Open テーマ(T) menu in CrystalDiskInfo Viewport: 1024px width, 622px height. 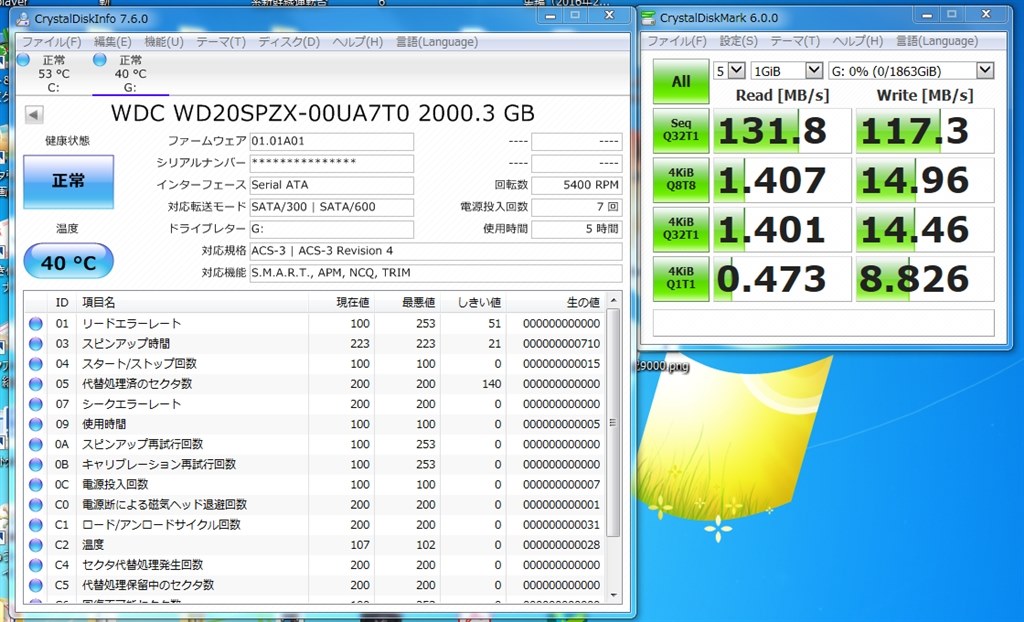pyautogui.click(x=221, y=42)
